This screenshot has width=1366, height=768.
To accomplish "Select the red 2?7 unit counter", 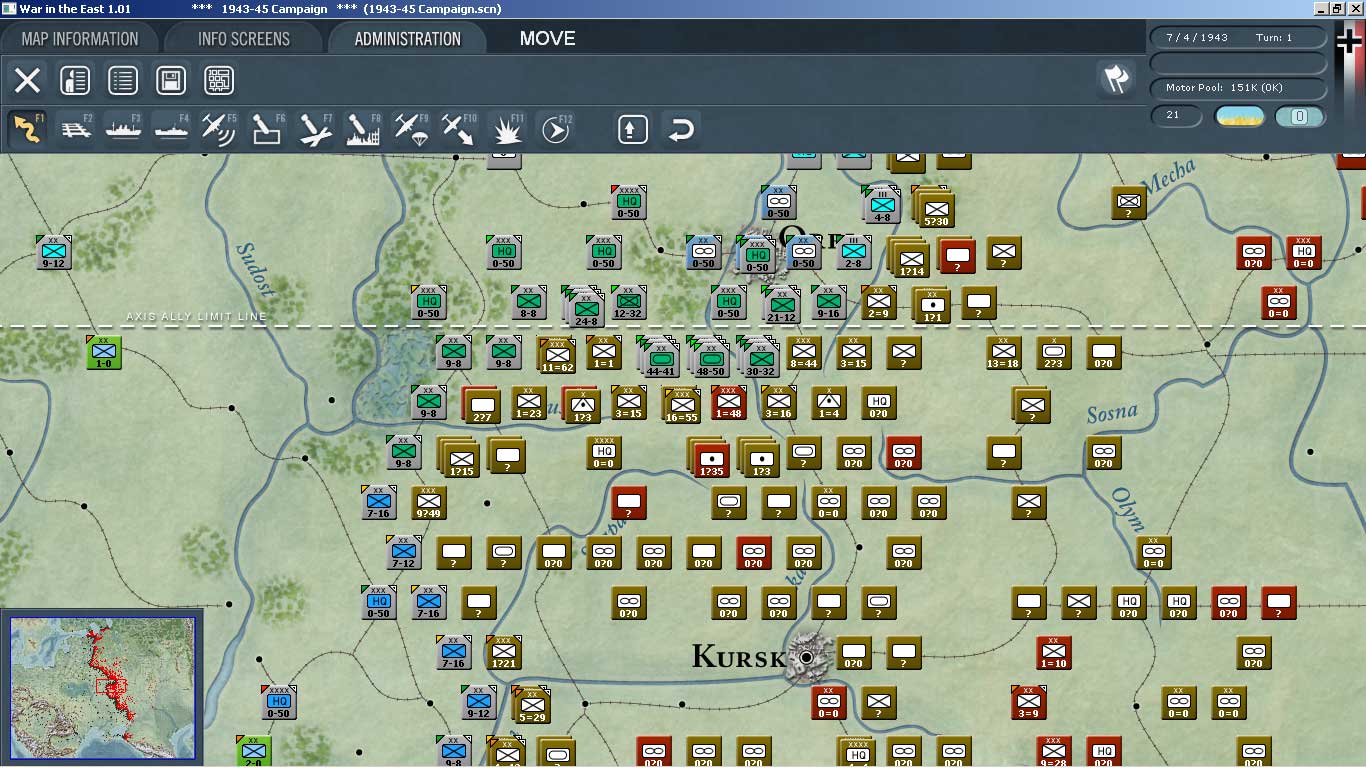I will click(x=480, y=404).
